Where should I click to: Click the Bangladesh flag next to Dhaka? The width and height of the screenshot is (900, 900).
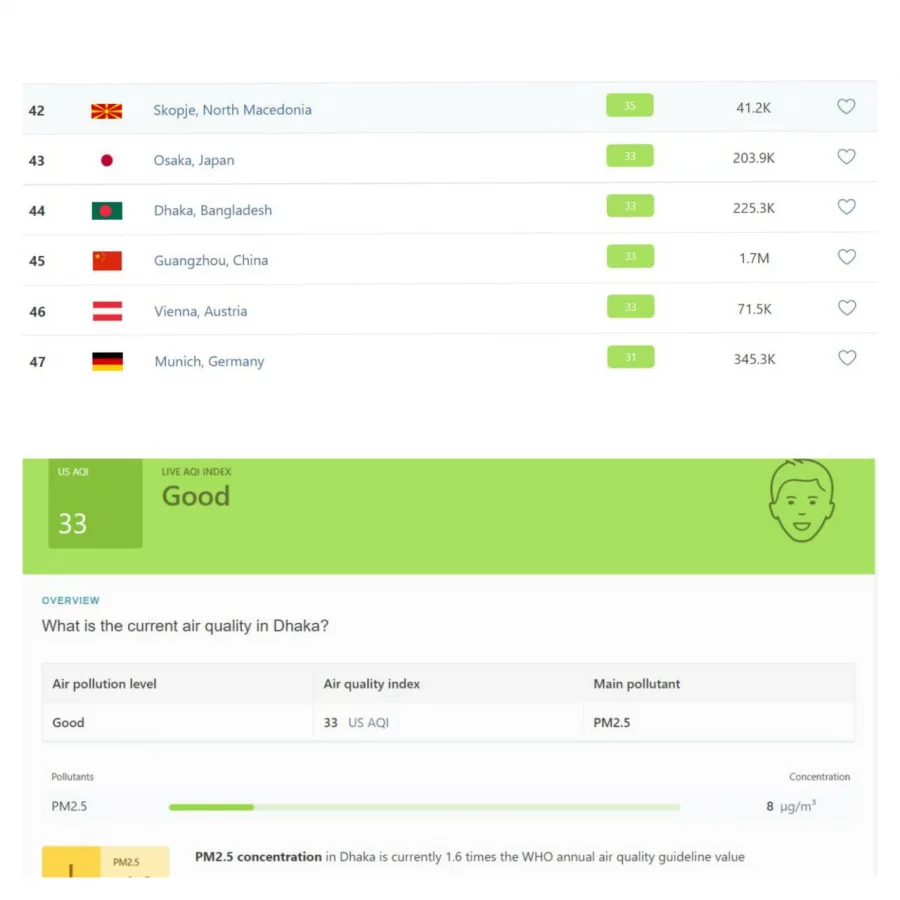[x=107, y=210]
